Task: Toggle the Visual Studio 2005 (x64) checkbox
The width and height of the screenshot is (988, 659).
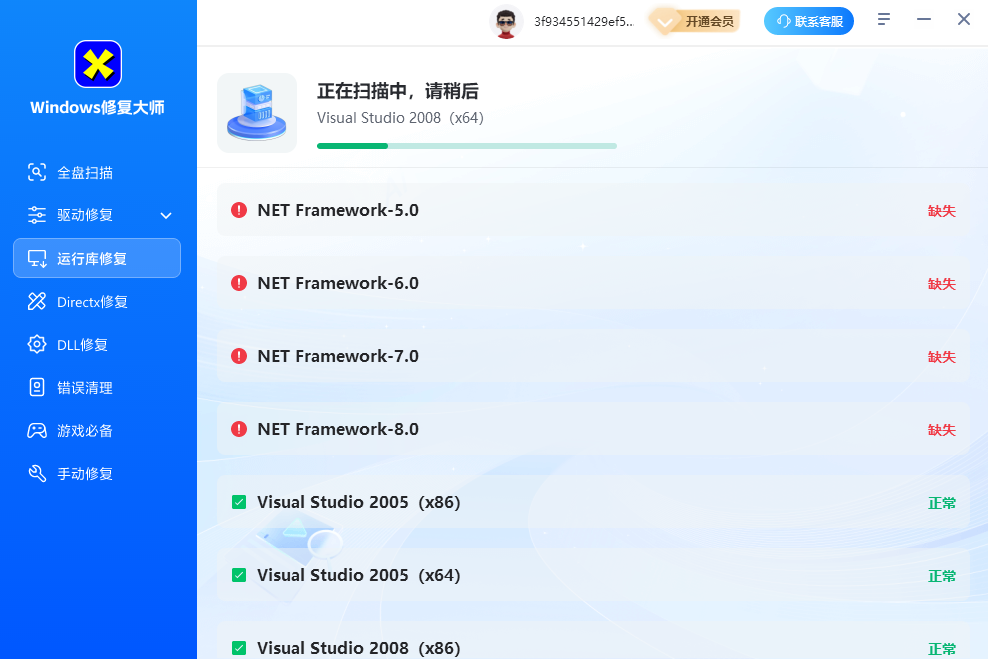Action: 239,575
